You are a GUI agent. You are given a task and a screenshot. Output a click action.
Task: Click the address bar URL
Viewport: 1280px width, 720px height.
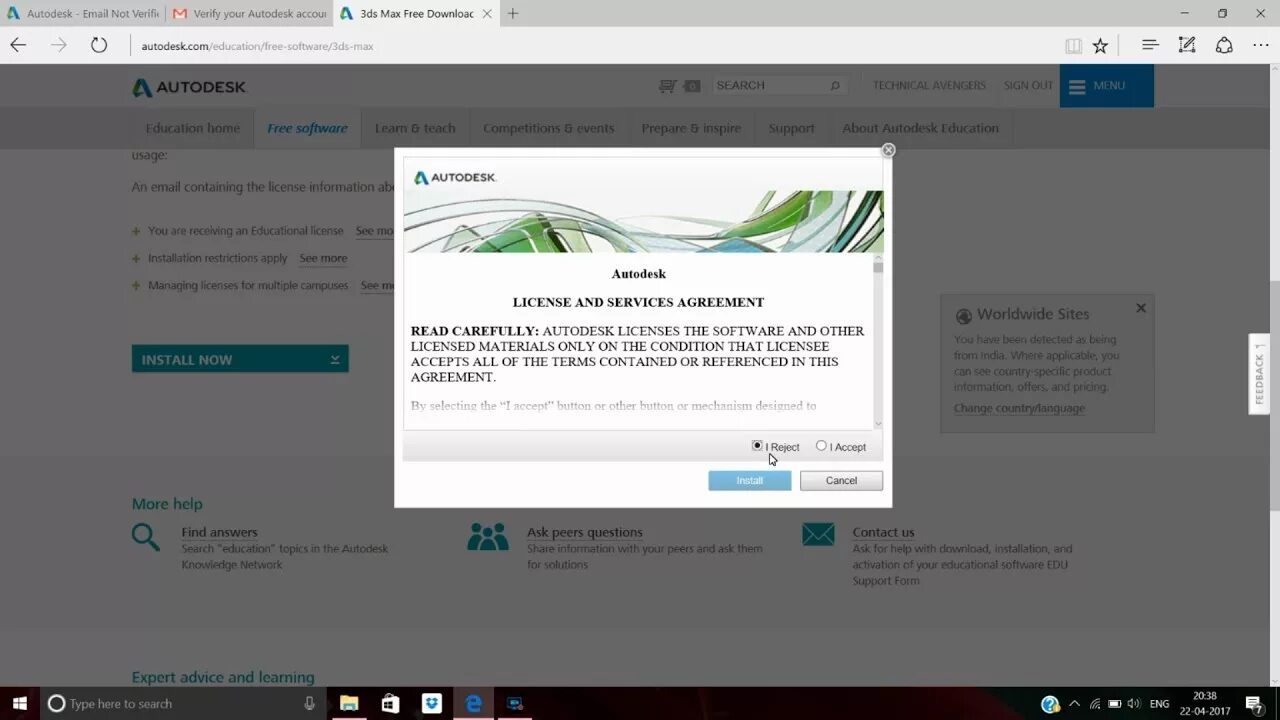coord(257,46)
